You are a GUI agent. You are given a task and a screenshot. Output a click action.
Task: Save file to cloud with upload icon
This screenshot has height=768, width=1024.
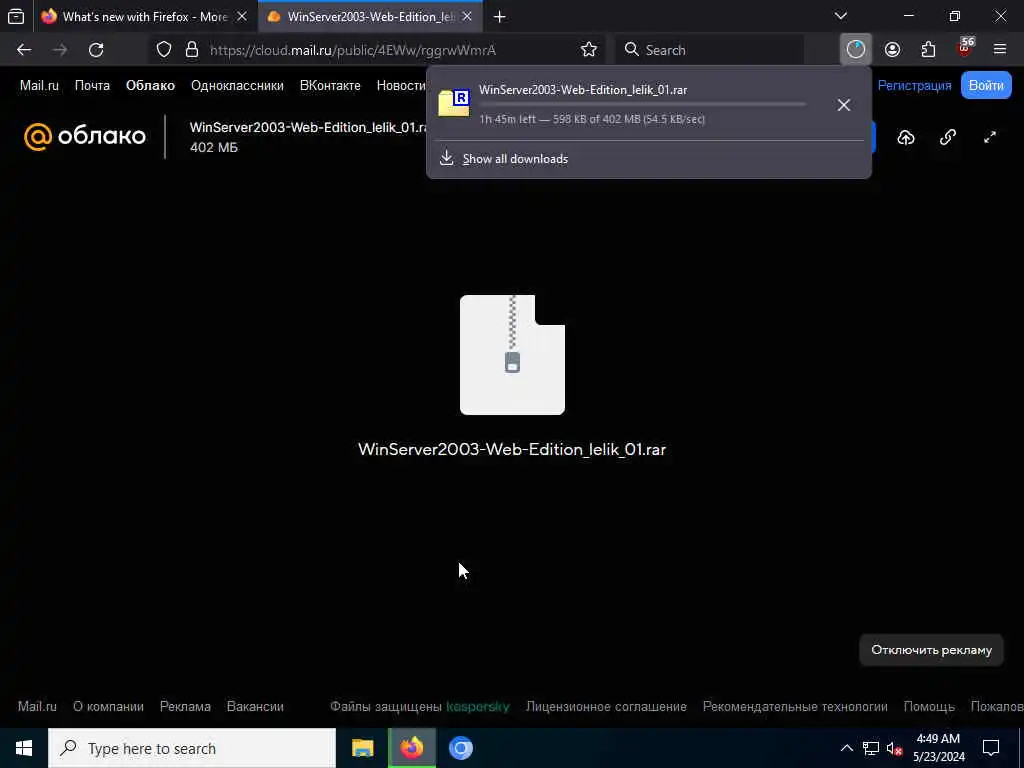pyautogui.click(x=906, y=137)
